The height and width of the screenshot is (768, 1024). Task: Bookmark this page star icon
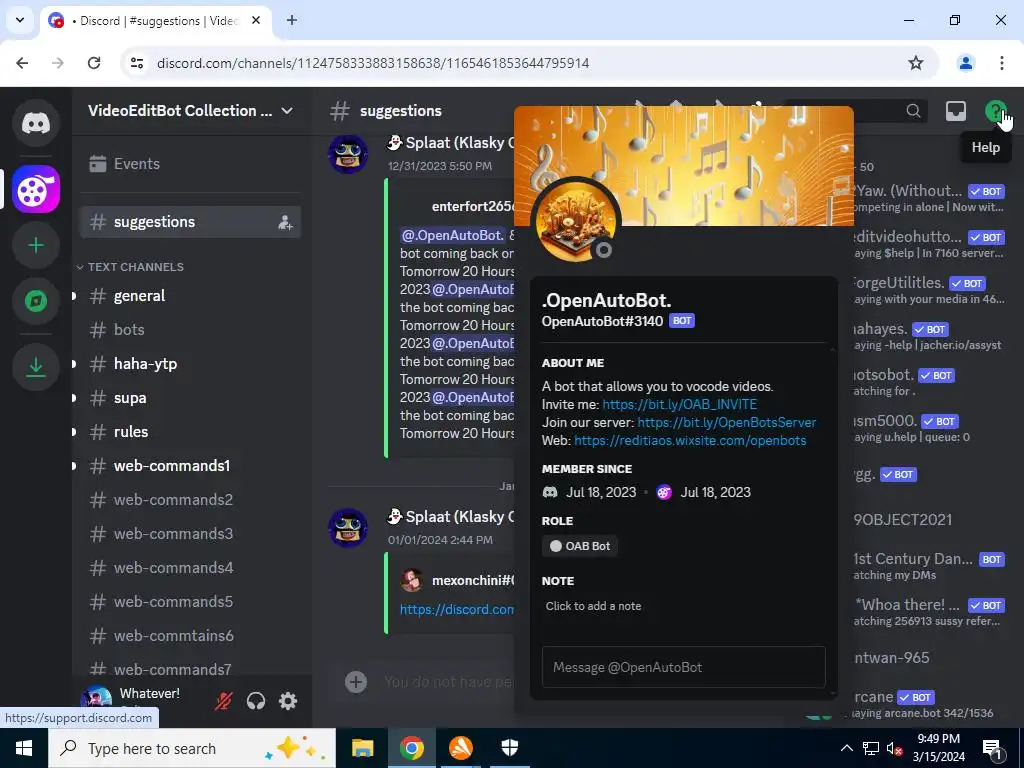pos(916,63)
